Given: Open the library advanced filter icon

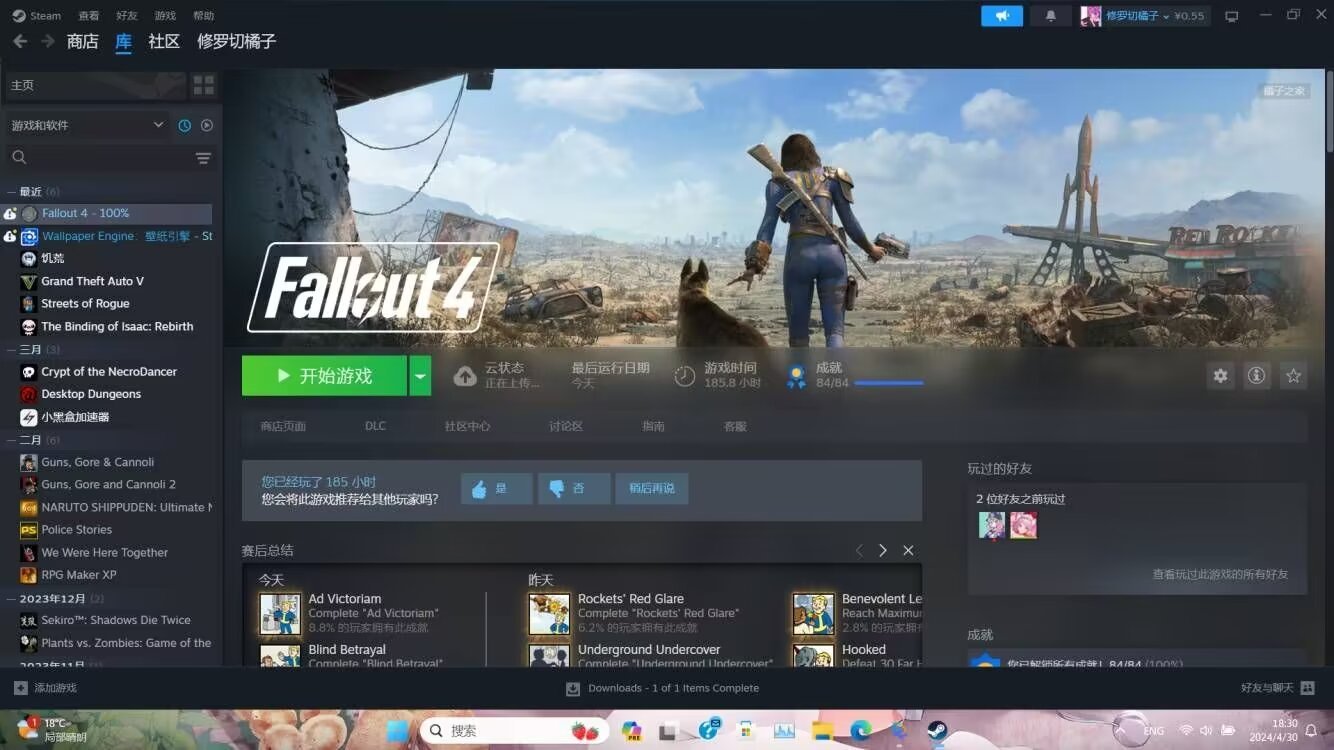Looking at the screenshot, I should point(203,158).
